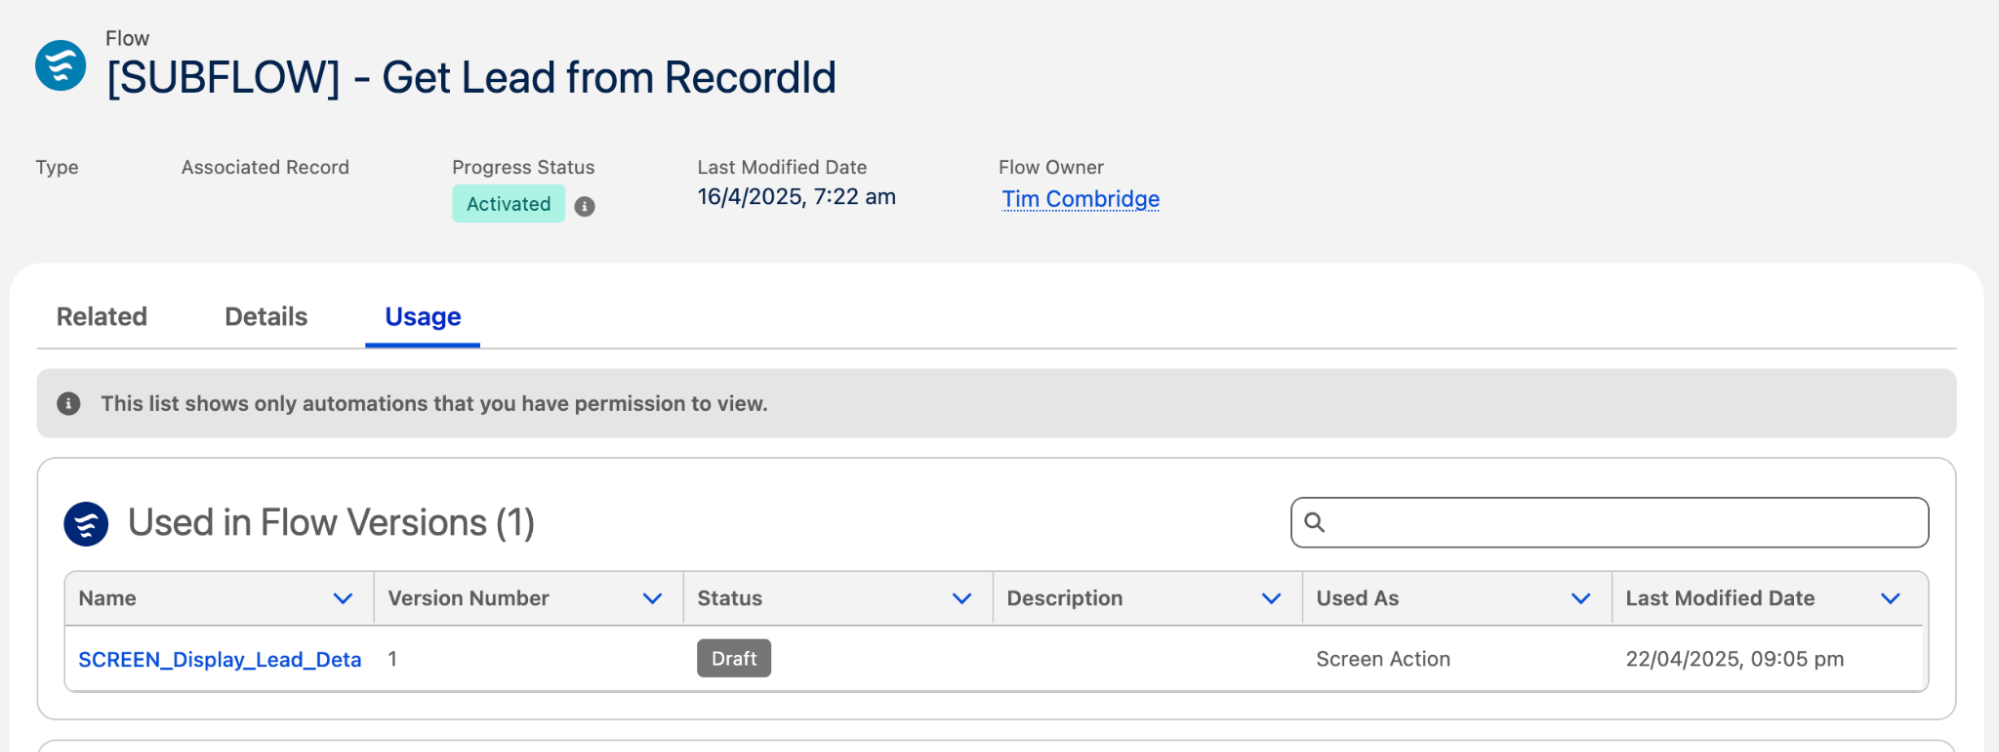Viewport: 1999px width, 752px height.
Task: Open the Status column chevron menu
Action: tap(962, 599)
